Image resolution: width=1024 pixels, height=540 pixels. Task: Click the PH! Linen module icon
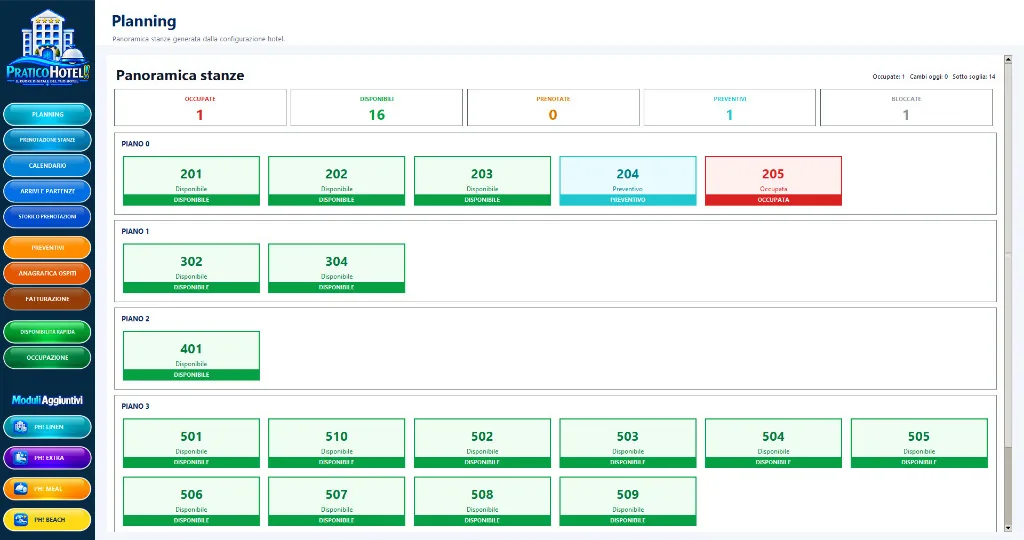20,427
